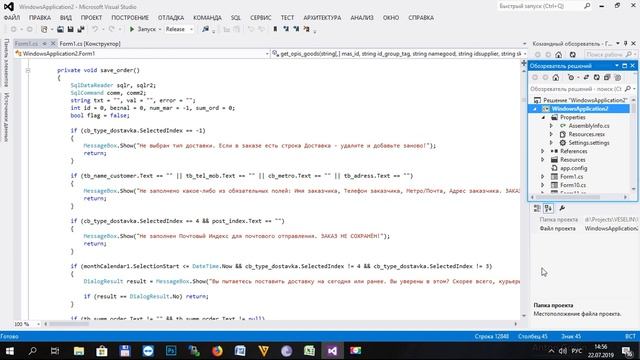Click the Alphabetical sort icon in Properties panel
This screenshot has height=360, width=640.
click(548, 209)
